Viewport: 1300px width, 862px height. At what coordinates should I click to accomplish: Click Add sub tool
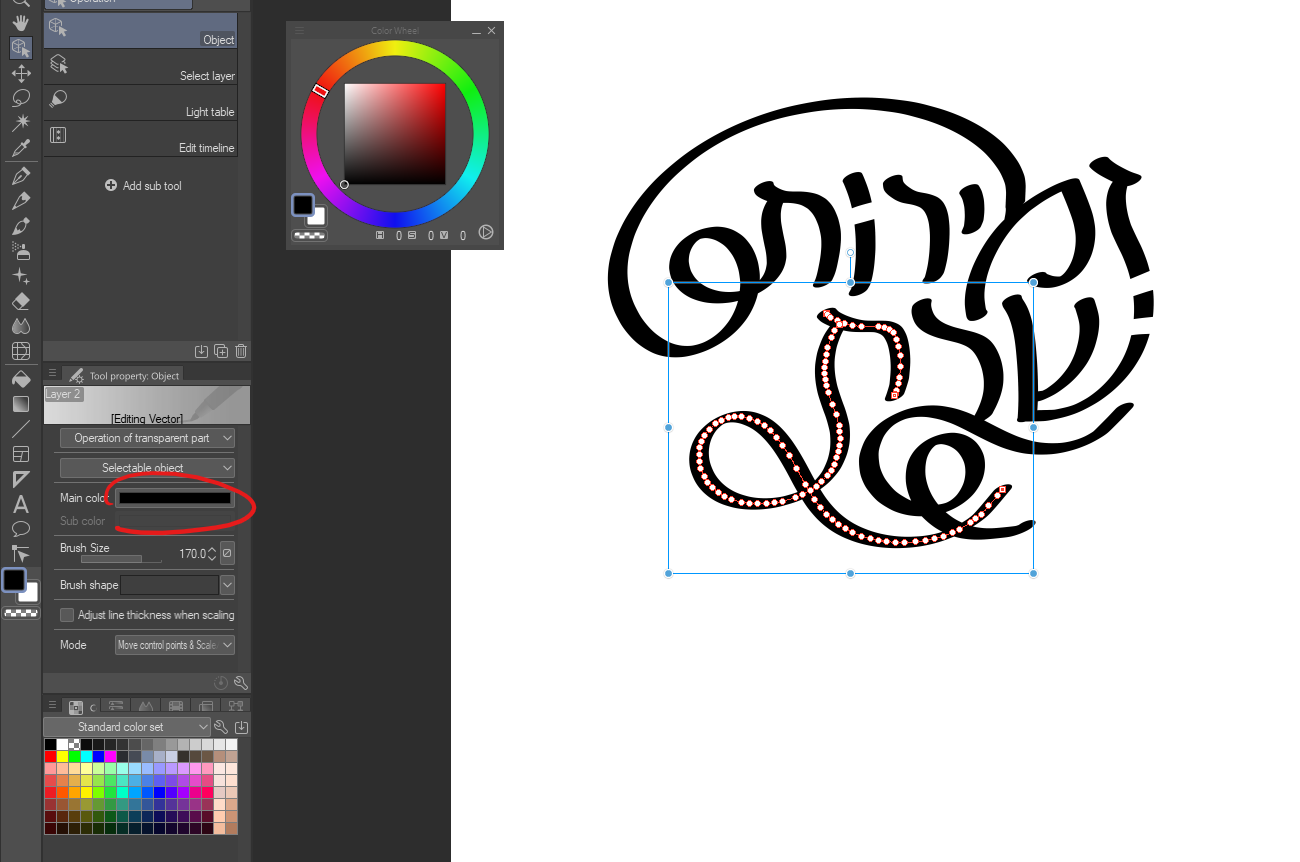143,186
